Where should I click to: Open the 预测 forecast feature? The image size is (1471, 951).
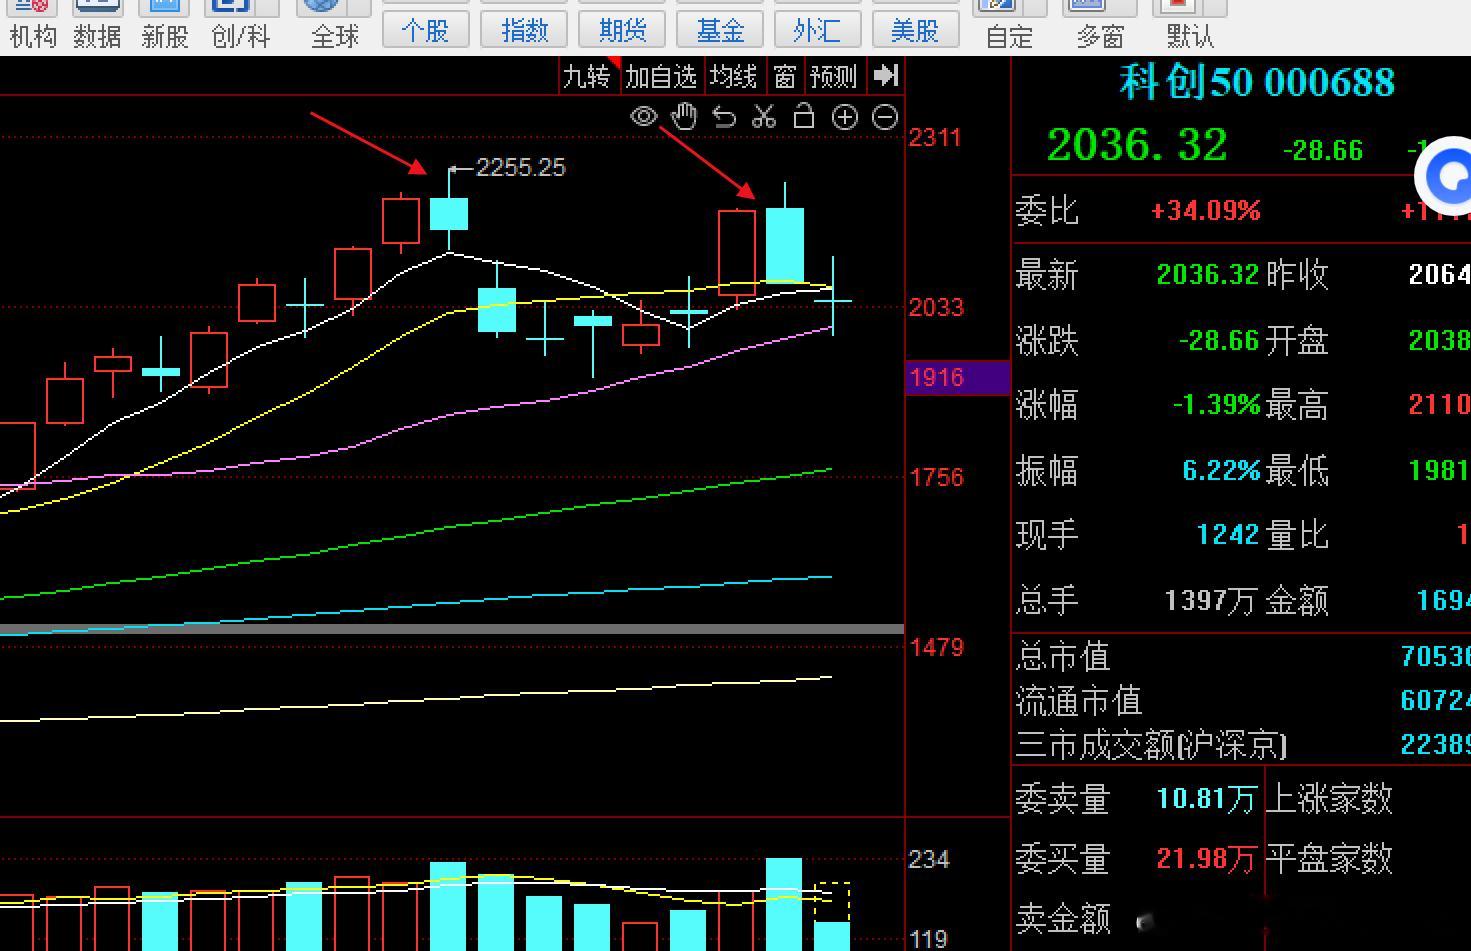click(x=833, y=76)
